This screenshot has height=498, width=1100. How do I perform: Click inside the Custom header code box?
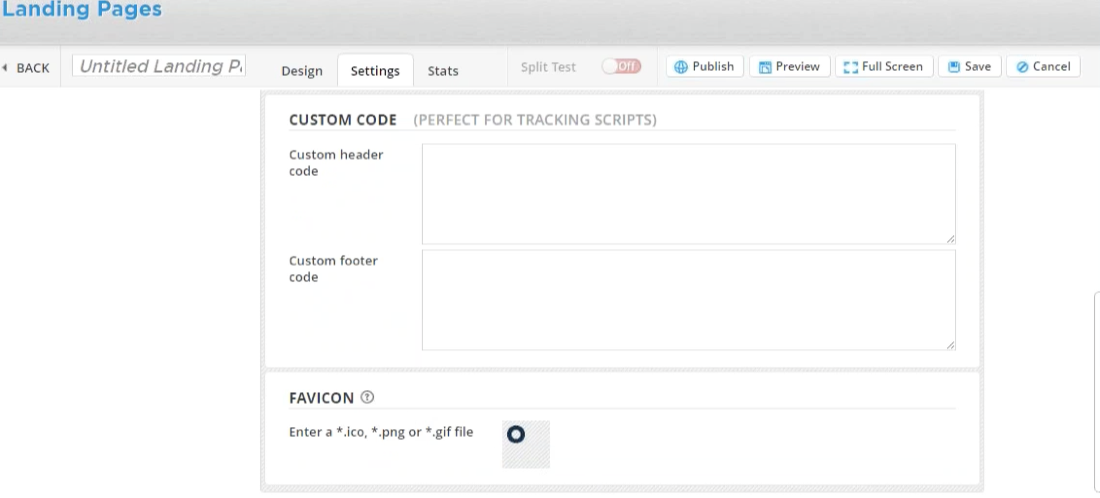pos(688,194)
